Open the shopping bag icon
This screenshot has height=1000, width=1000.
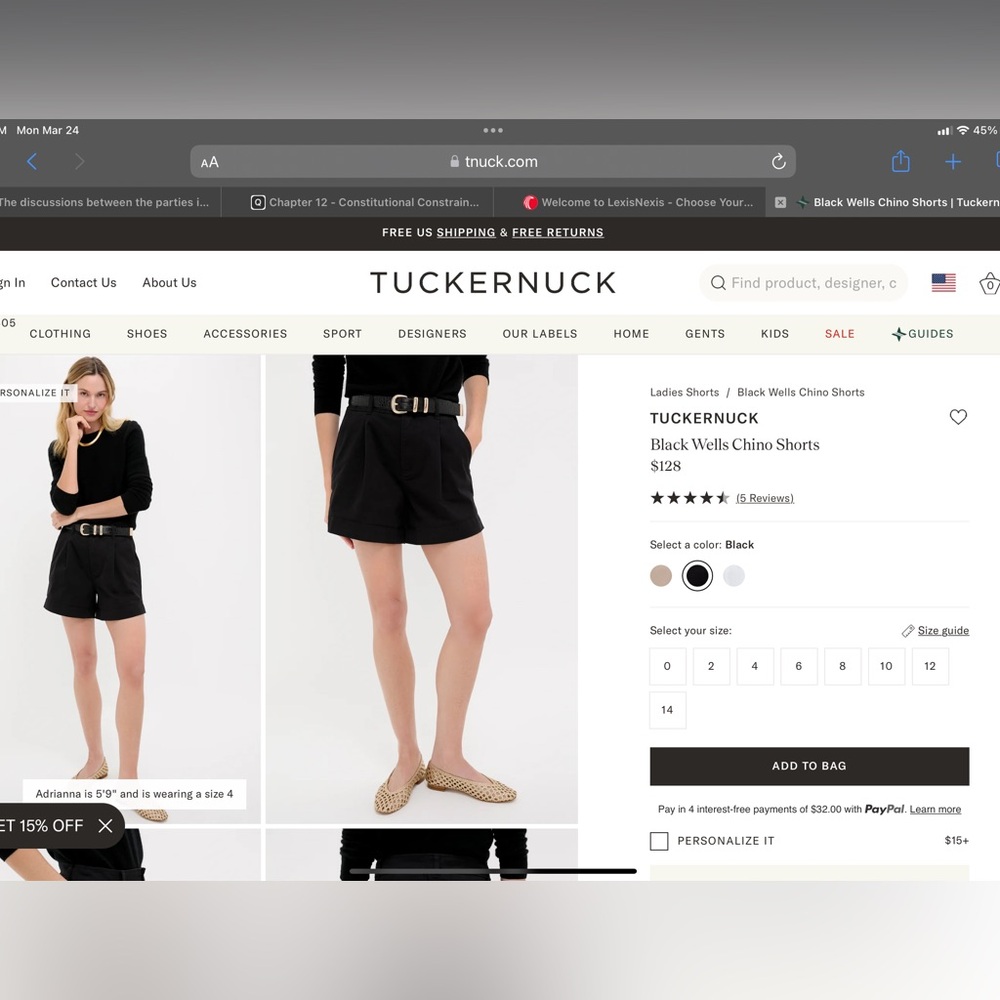[989, 283]
